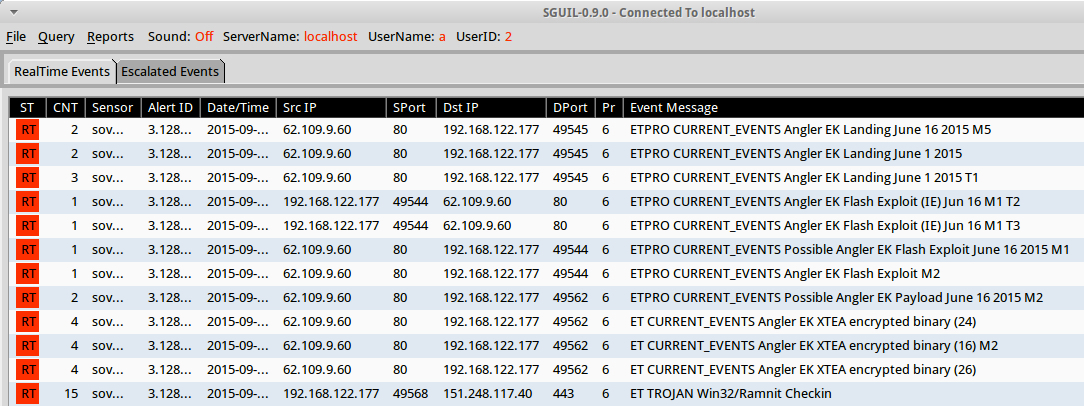Click the localhost server name value
1084x406 pixels.
pyautogui.click(x=330, y=36)
